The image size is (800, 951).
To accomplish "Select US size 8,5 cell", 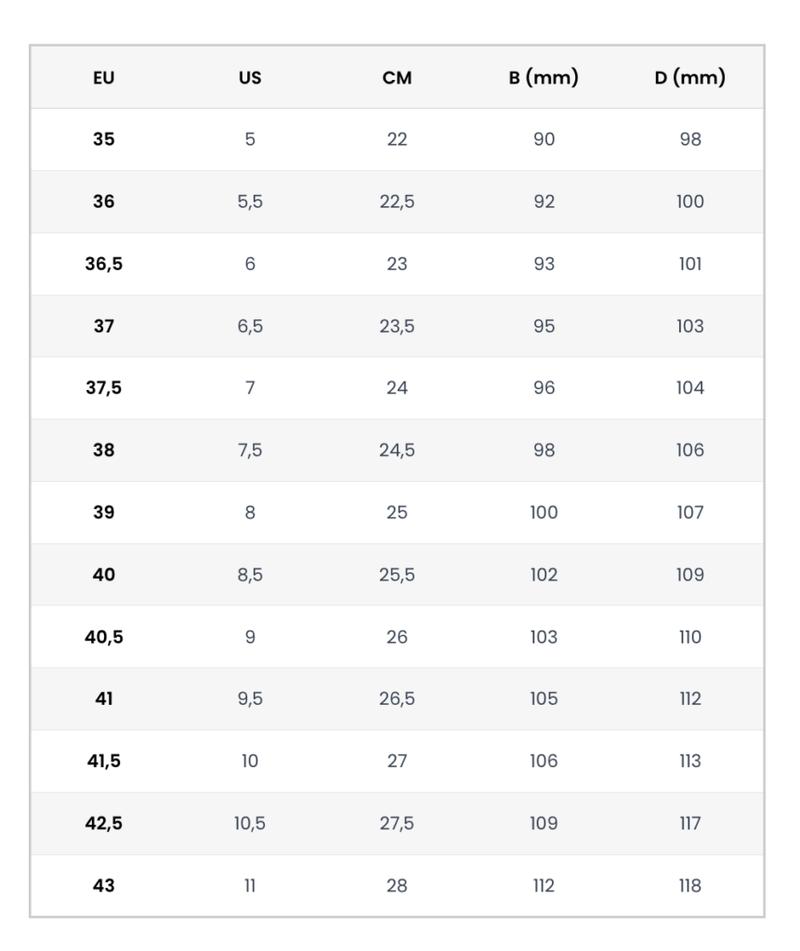I will pos(250,575).
